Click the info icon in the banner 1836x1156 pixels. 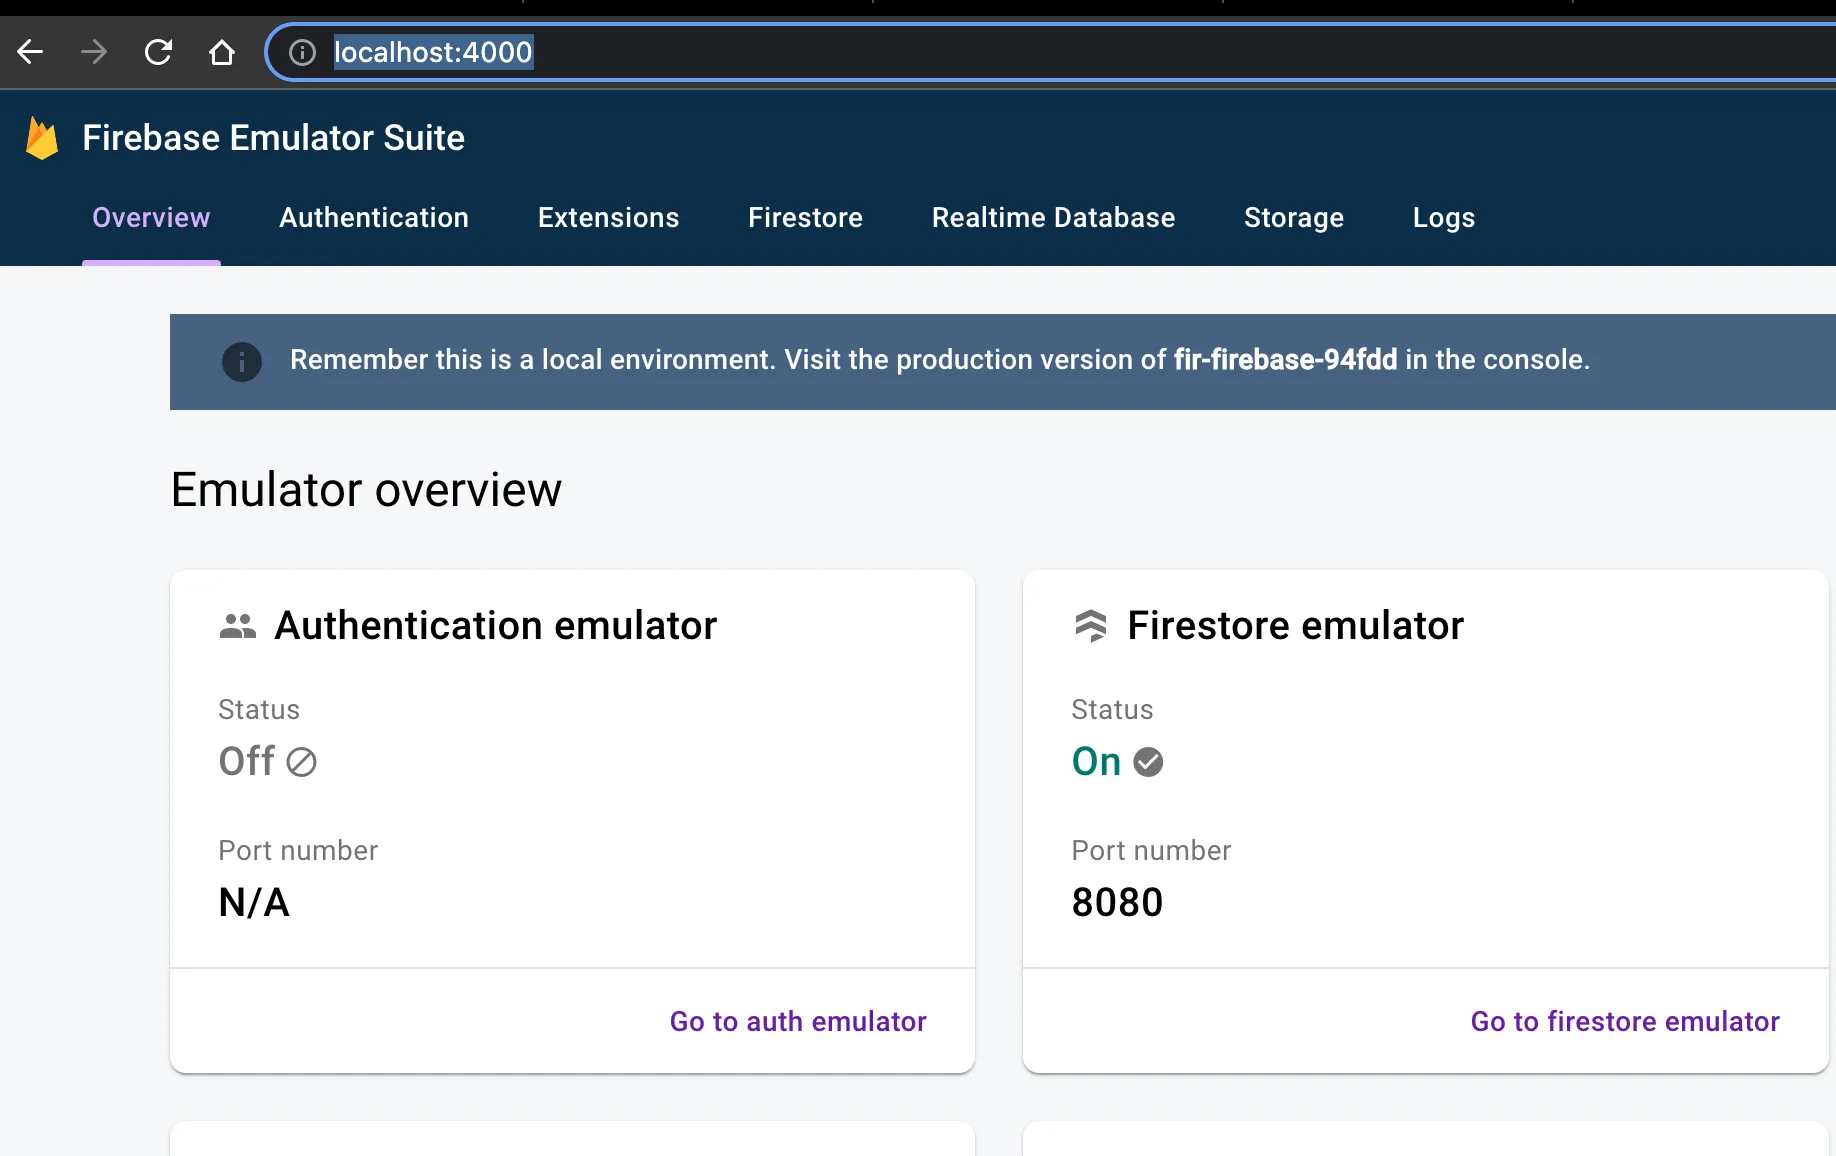point(242,361)
